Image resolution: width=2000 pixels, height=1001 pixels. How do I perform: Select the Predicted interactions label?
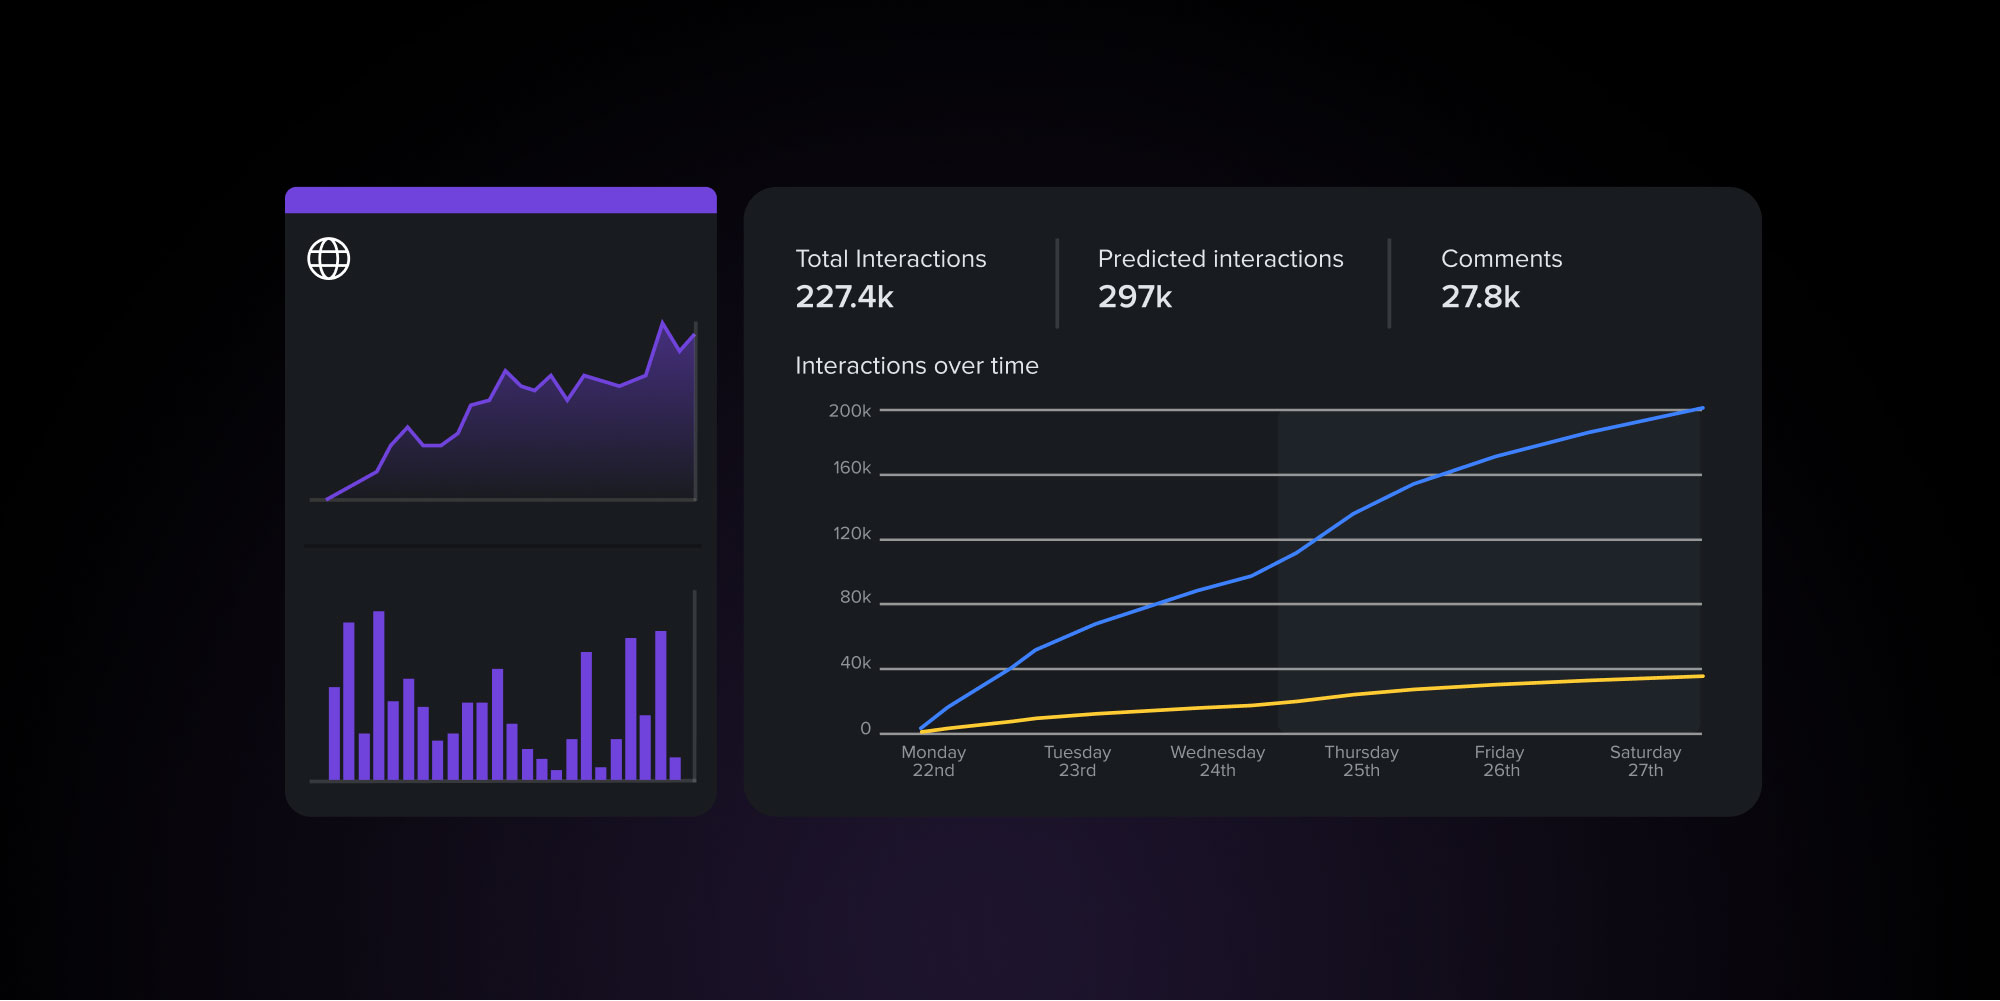(x=1220, y=259)
